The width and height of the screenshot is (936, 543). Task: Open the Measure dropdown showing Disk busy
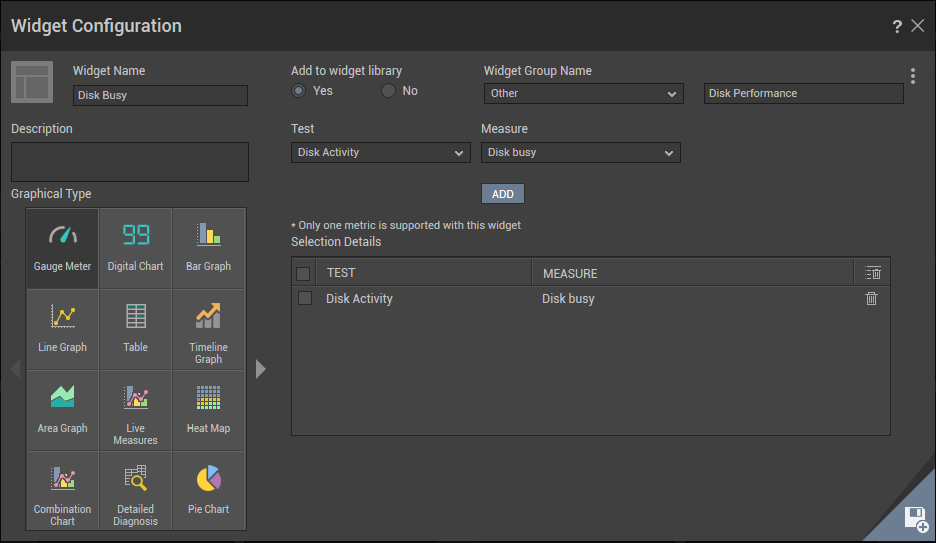(581, 153)
